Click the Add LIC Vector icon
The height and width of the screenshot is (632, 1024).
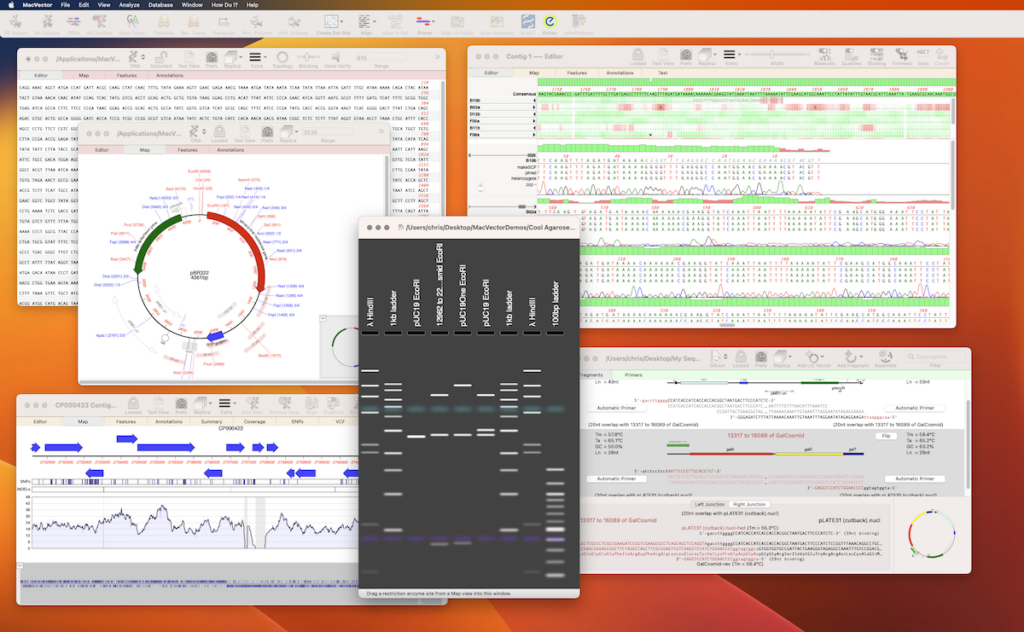tap(814, 358)
